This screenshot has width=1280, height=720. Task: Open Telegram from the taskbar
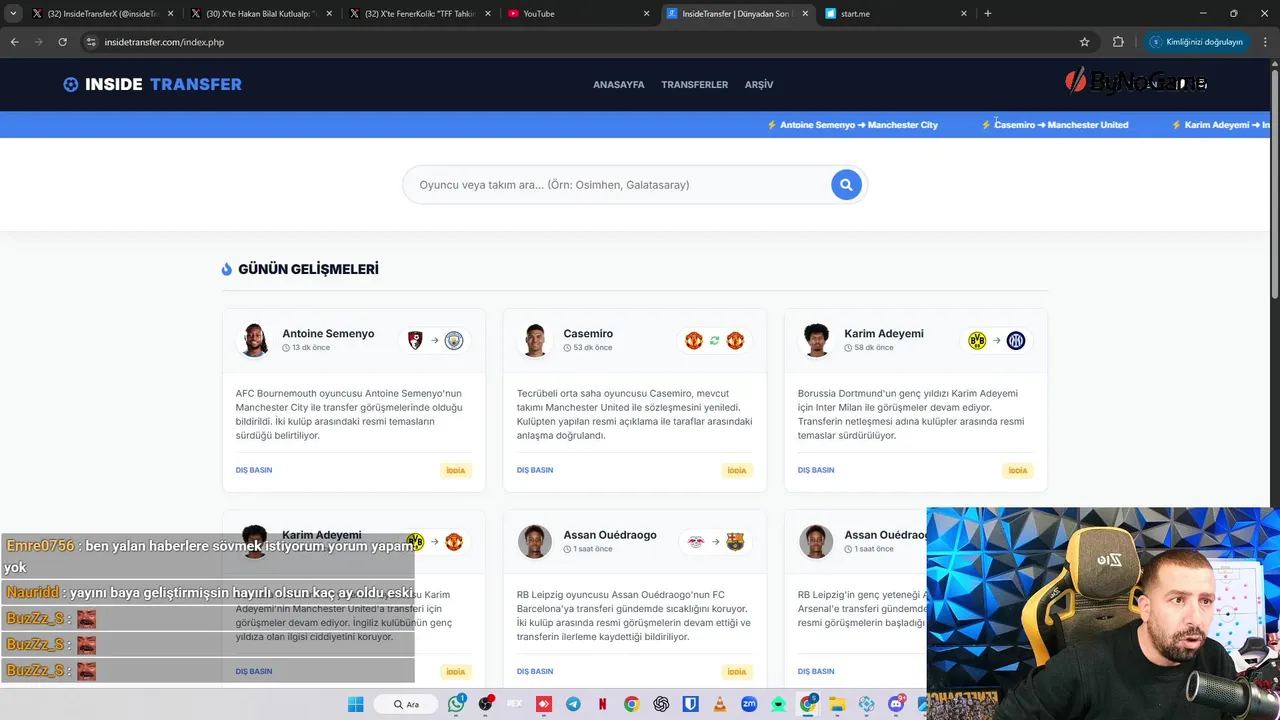[x=573, y=704]
